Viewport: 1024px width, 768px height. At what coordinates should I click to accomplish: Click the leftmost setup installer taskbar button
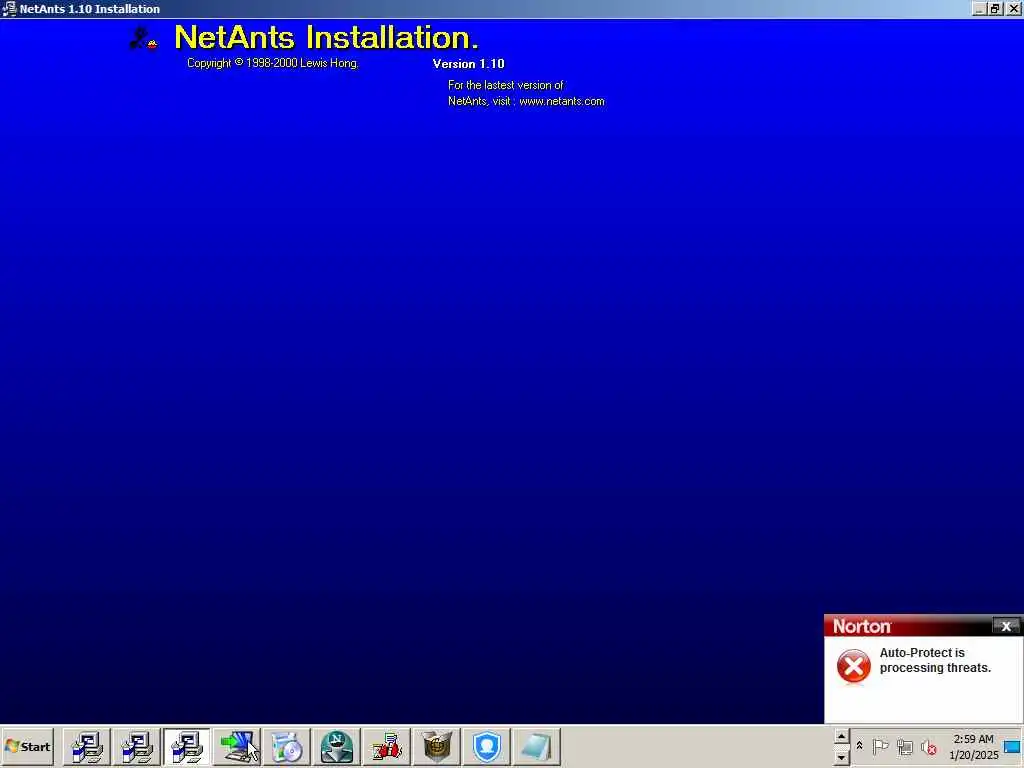[x=87, y=747]
